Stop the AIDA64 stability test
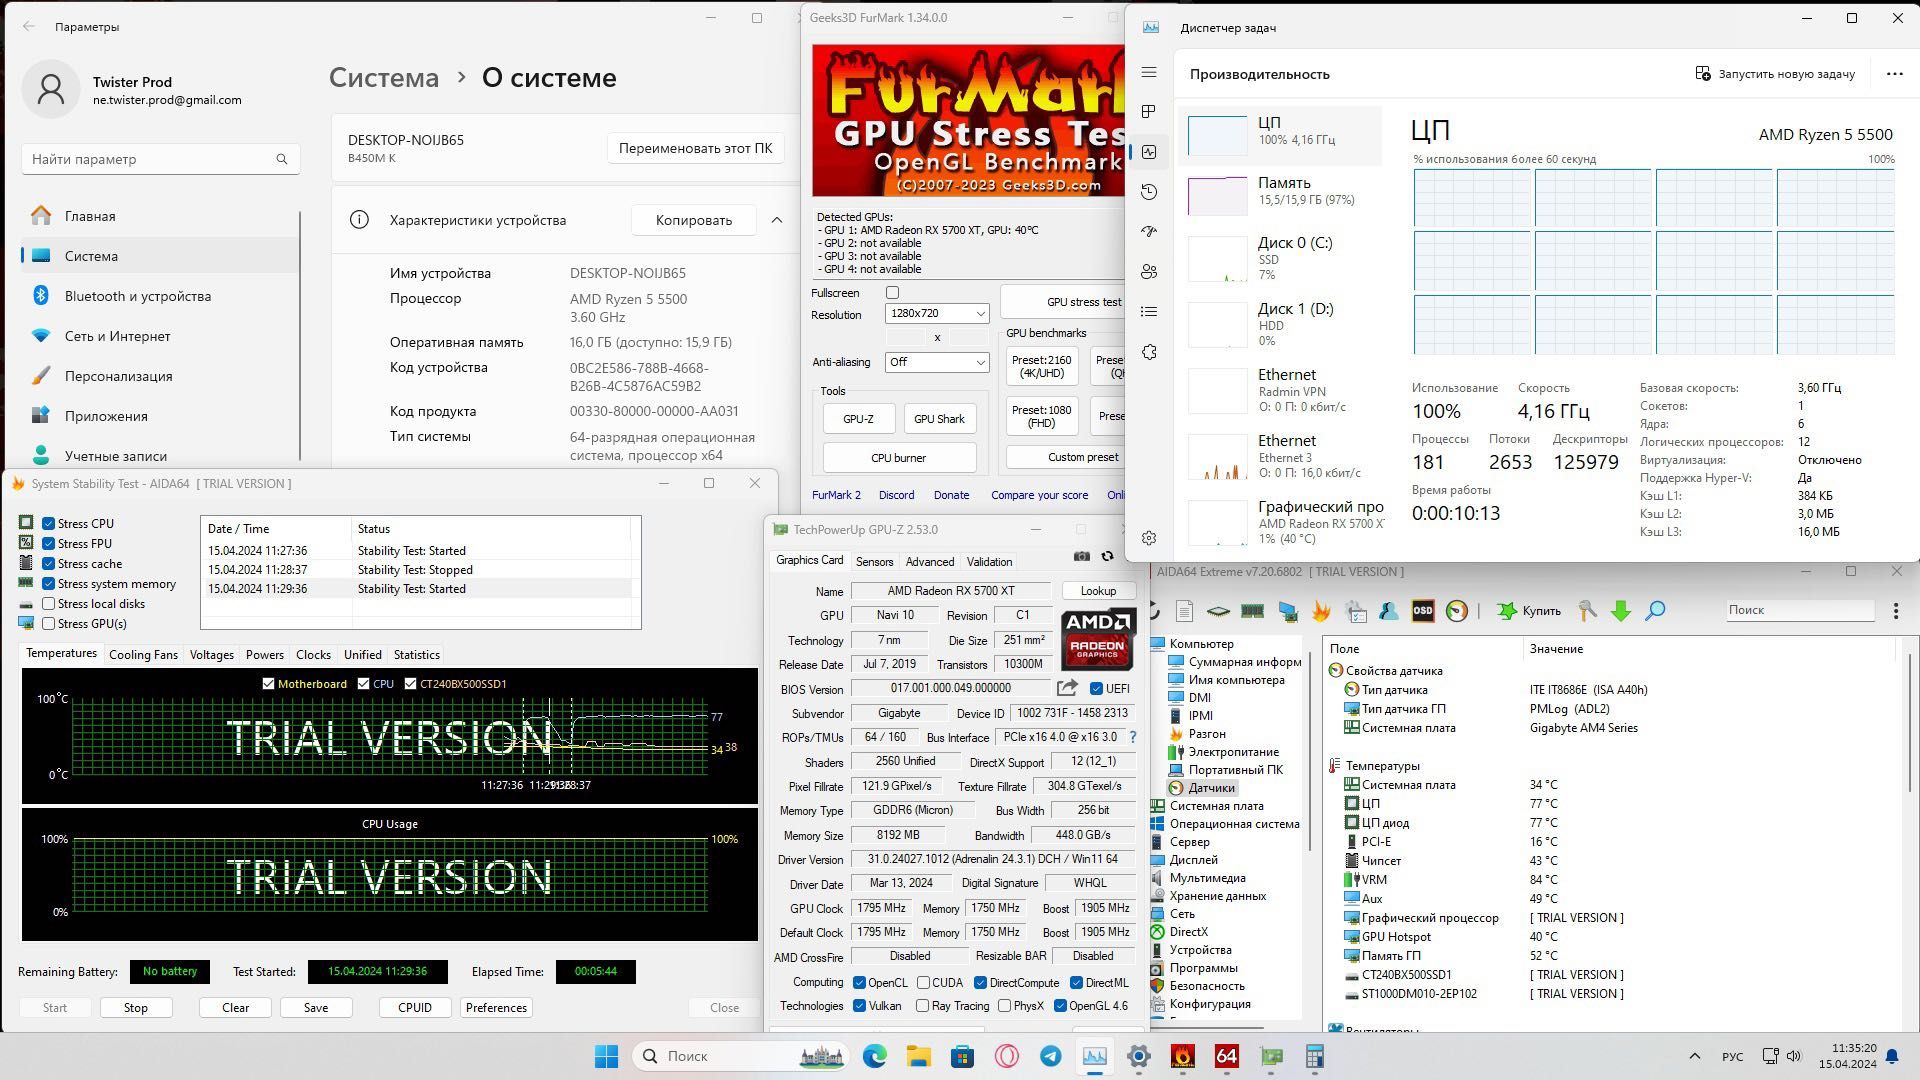 tap(136, 1008)
